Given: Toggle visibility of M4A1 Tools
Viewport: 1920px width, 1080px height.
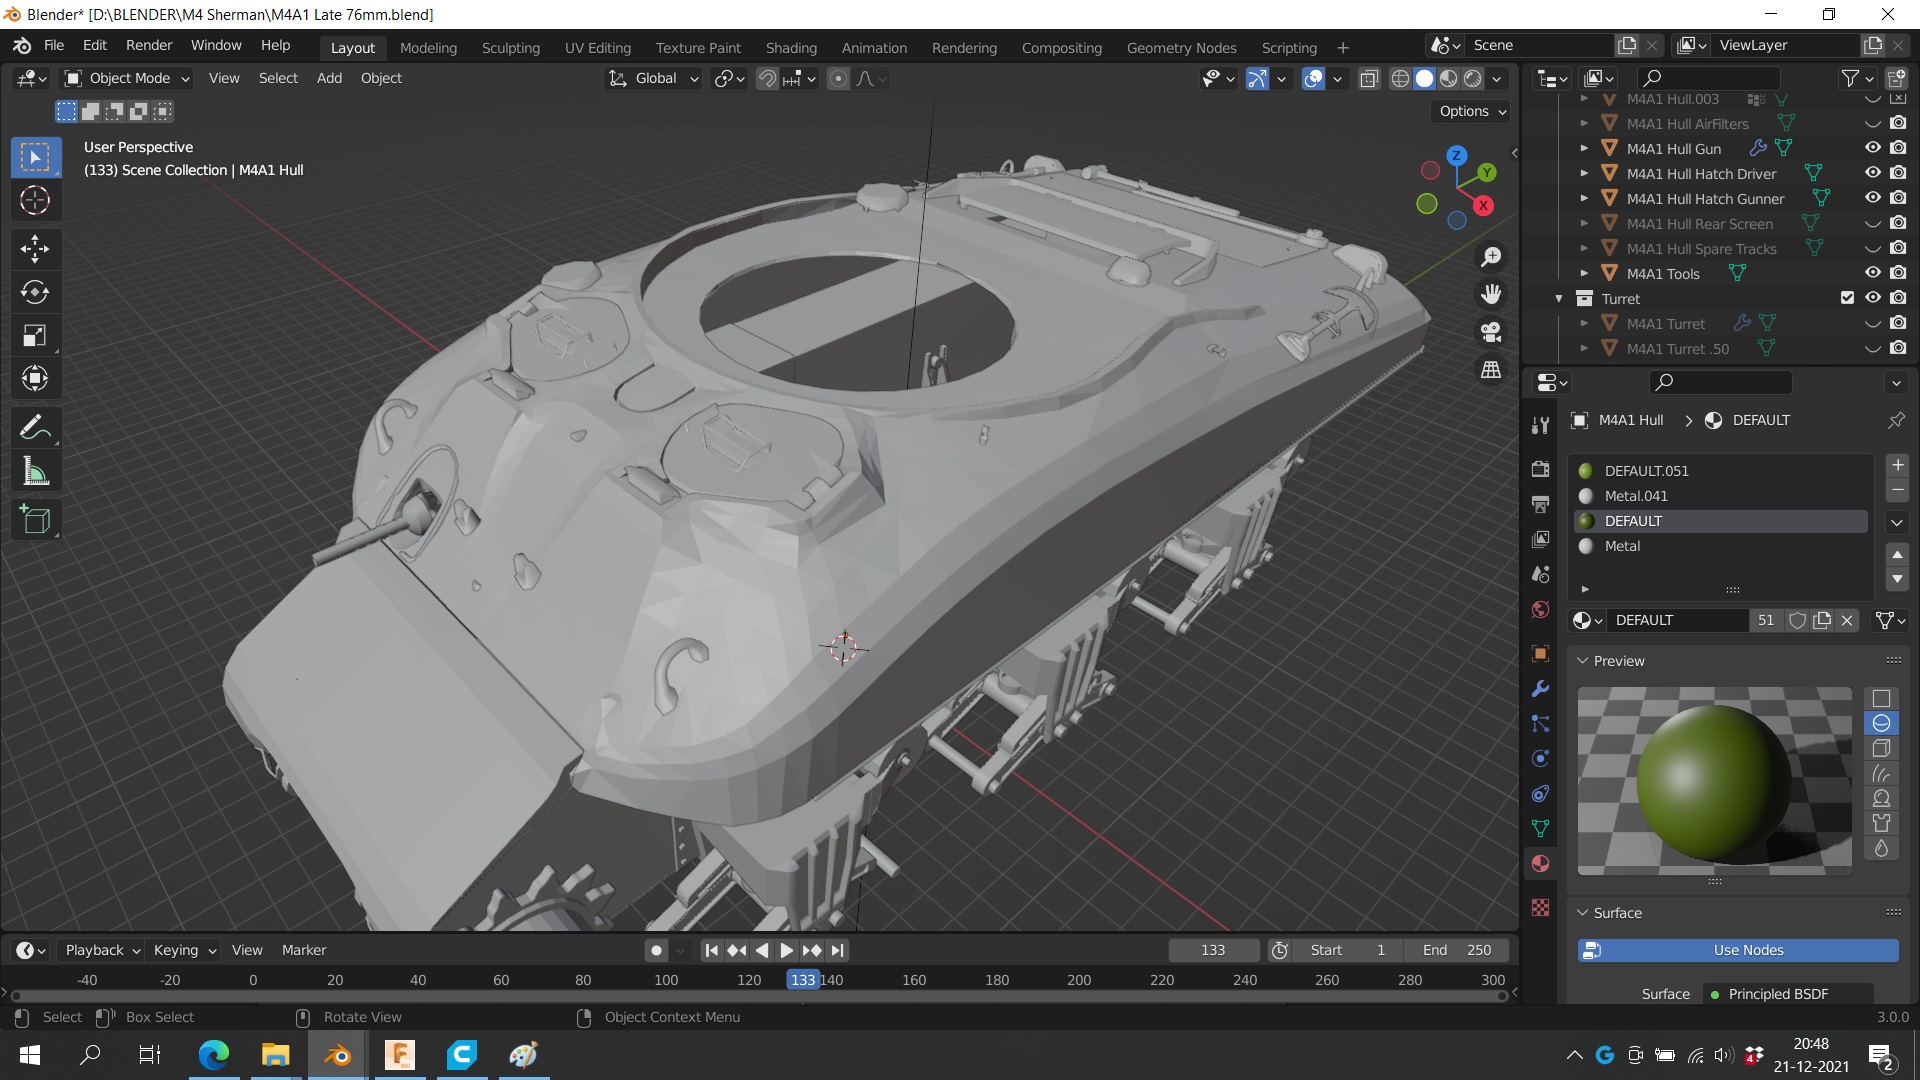Looking at the screenshot, I should pos(1872,273).
